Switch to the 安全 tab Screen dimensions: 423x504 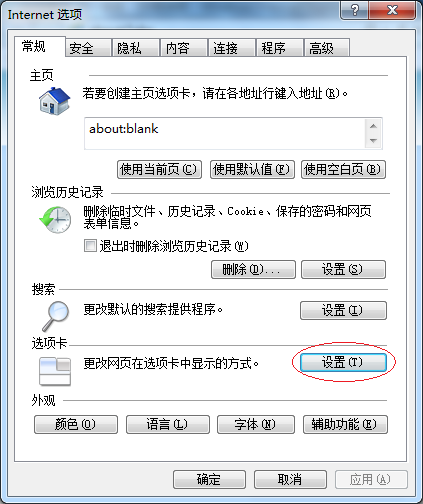click(x=88, y=48)
